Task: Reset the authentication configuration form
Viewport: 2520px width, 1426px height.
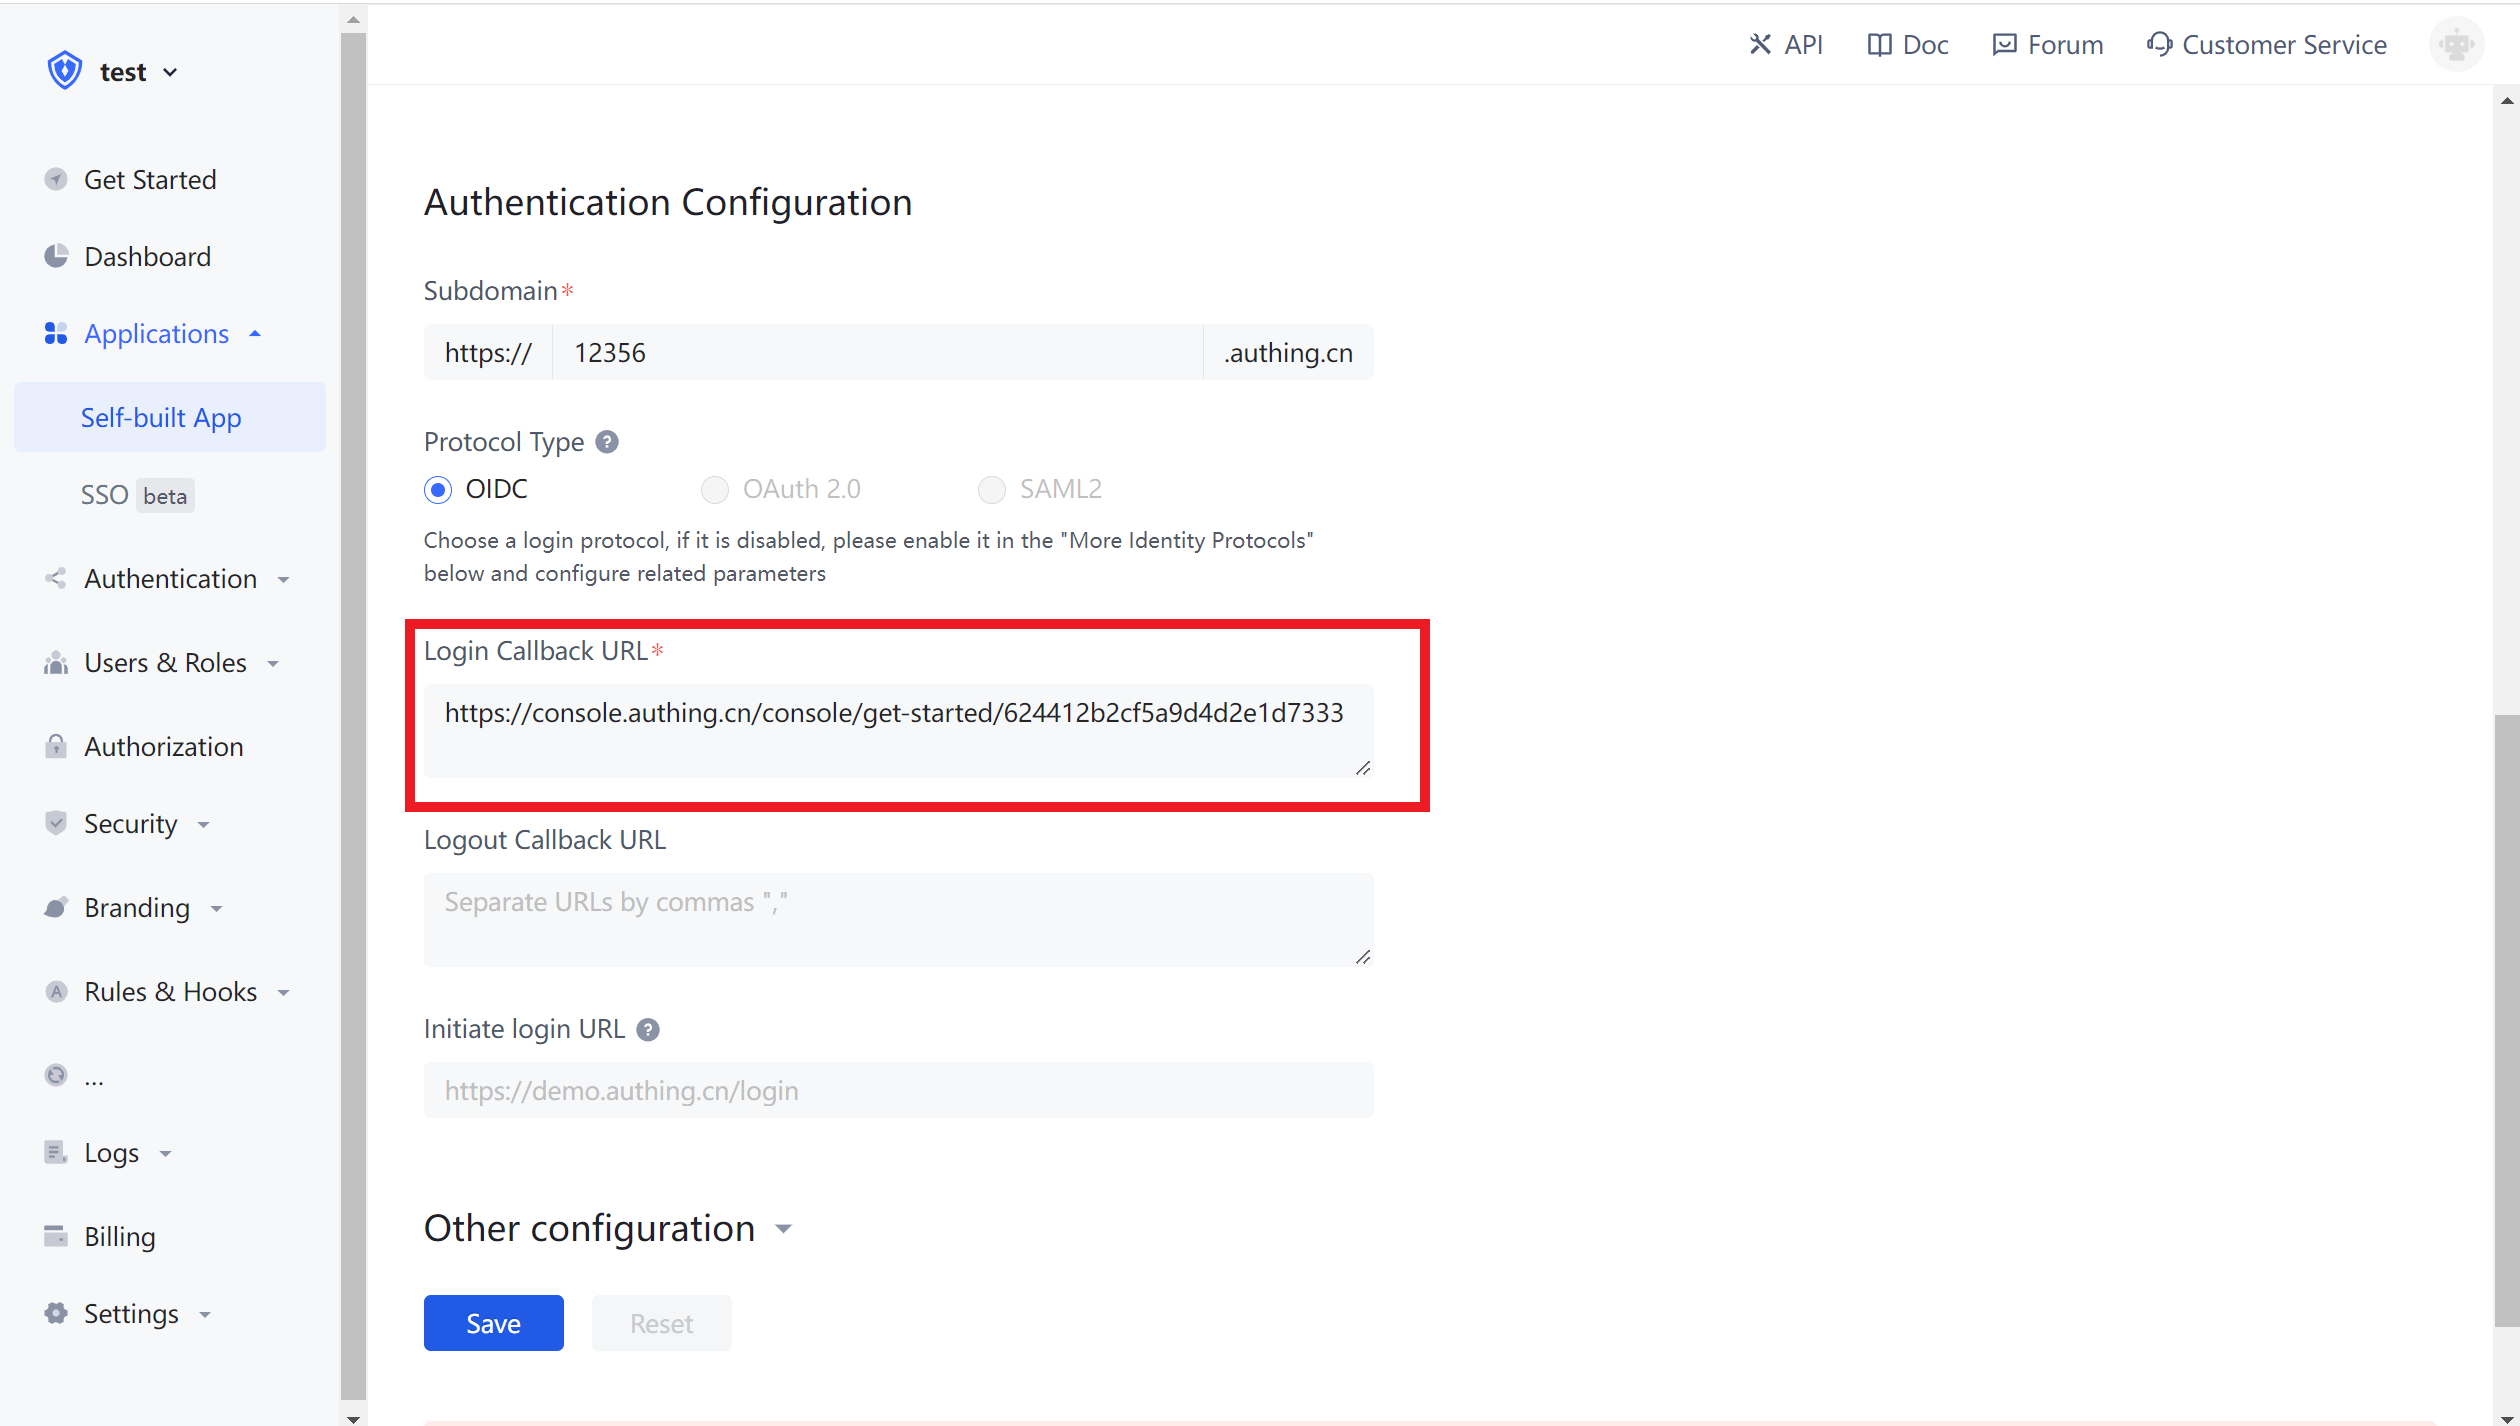Action: coord(661,1322)
